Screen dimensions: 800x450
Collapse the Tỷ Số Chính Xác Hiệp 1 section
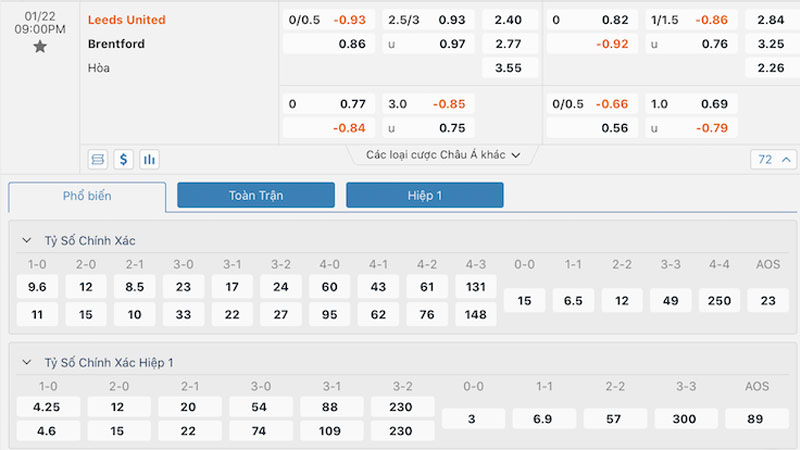(x=27, y=362)
